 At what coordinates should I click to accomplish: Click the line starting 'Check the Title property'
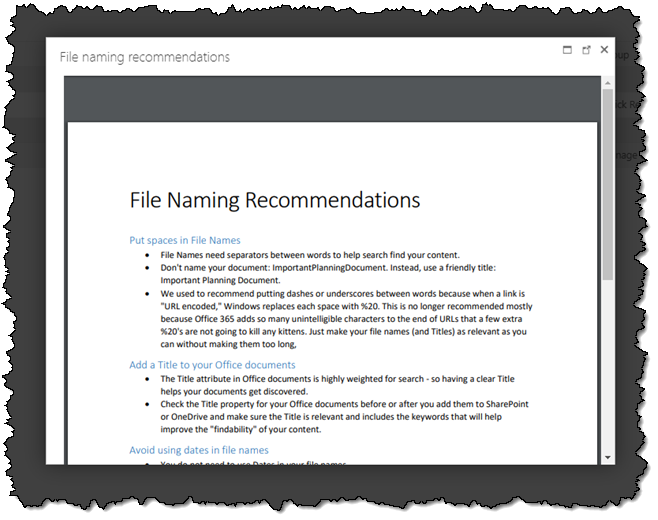(345, 404)
